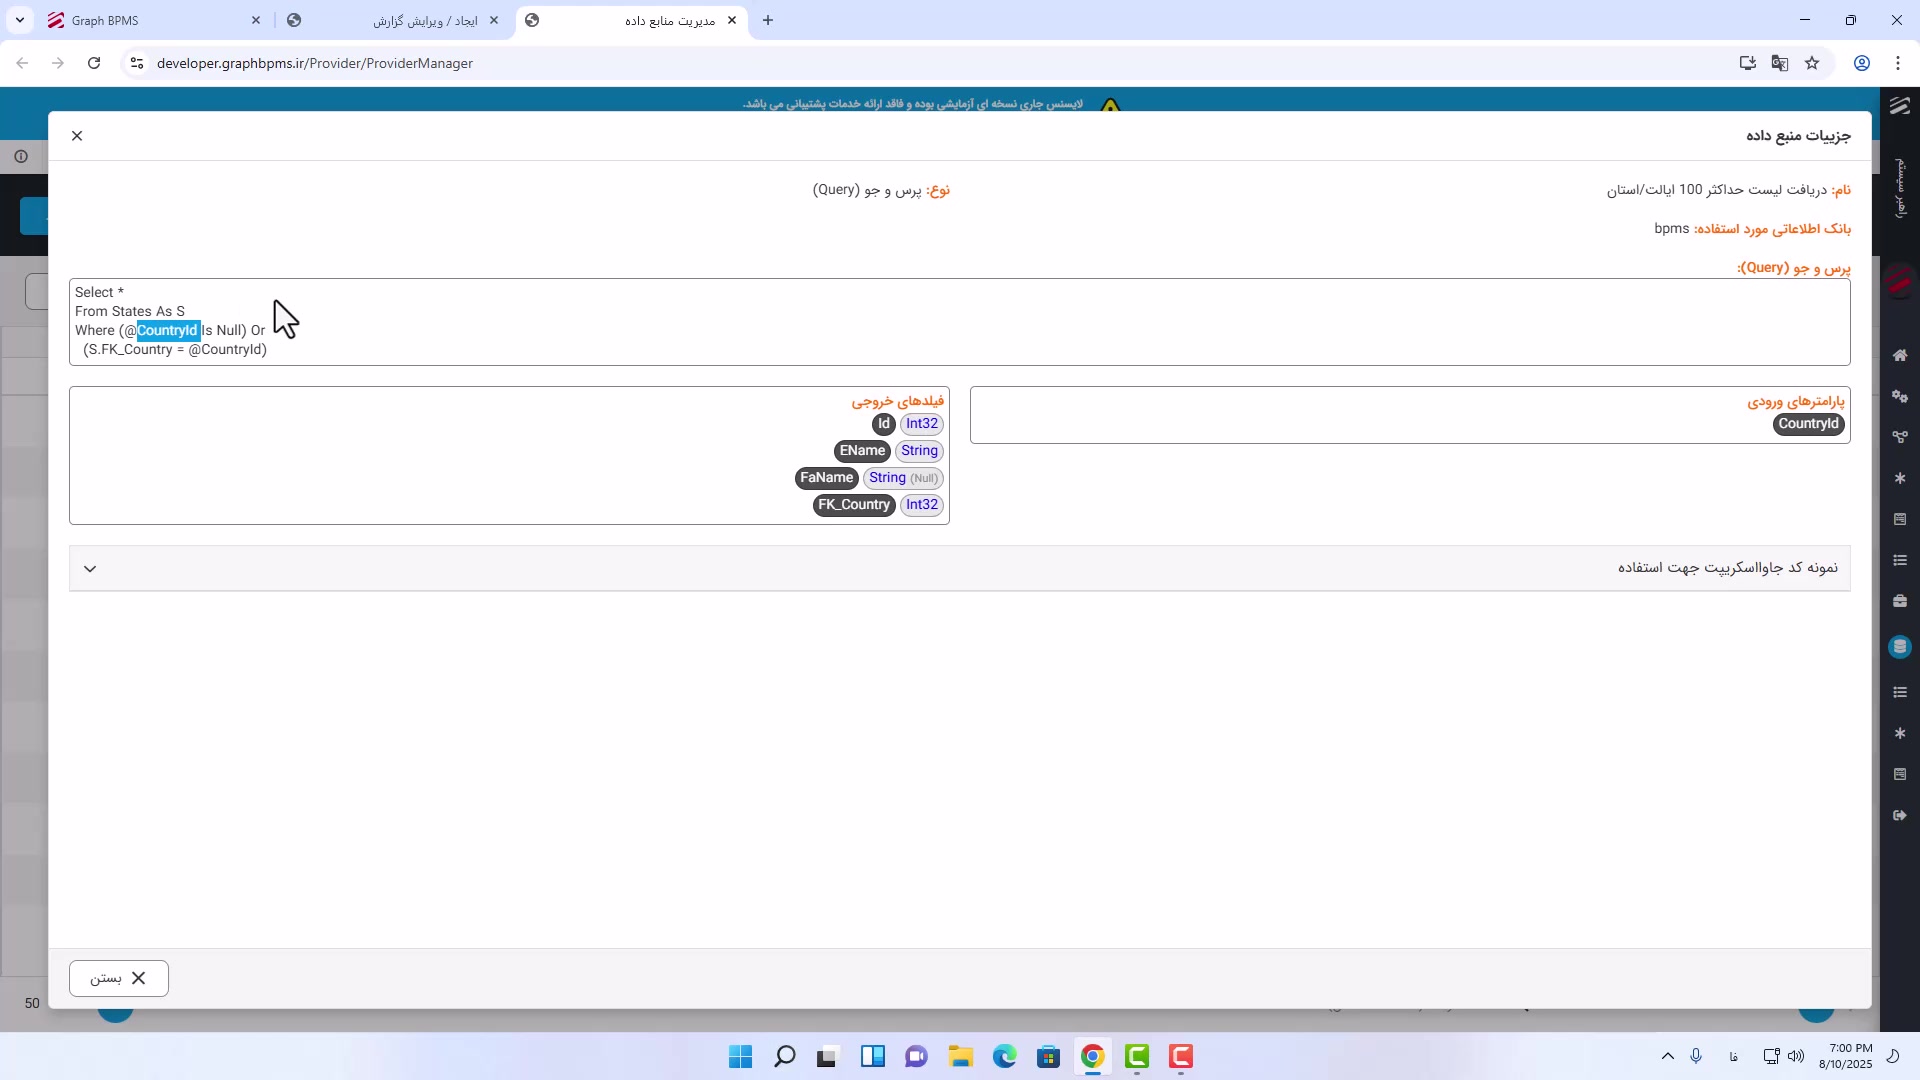Bookmark this page with the star icon
This screenshot has width=1920, height=1080.
tap(1812, 63)
